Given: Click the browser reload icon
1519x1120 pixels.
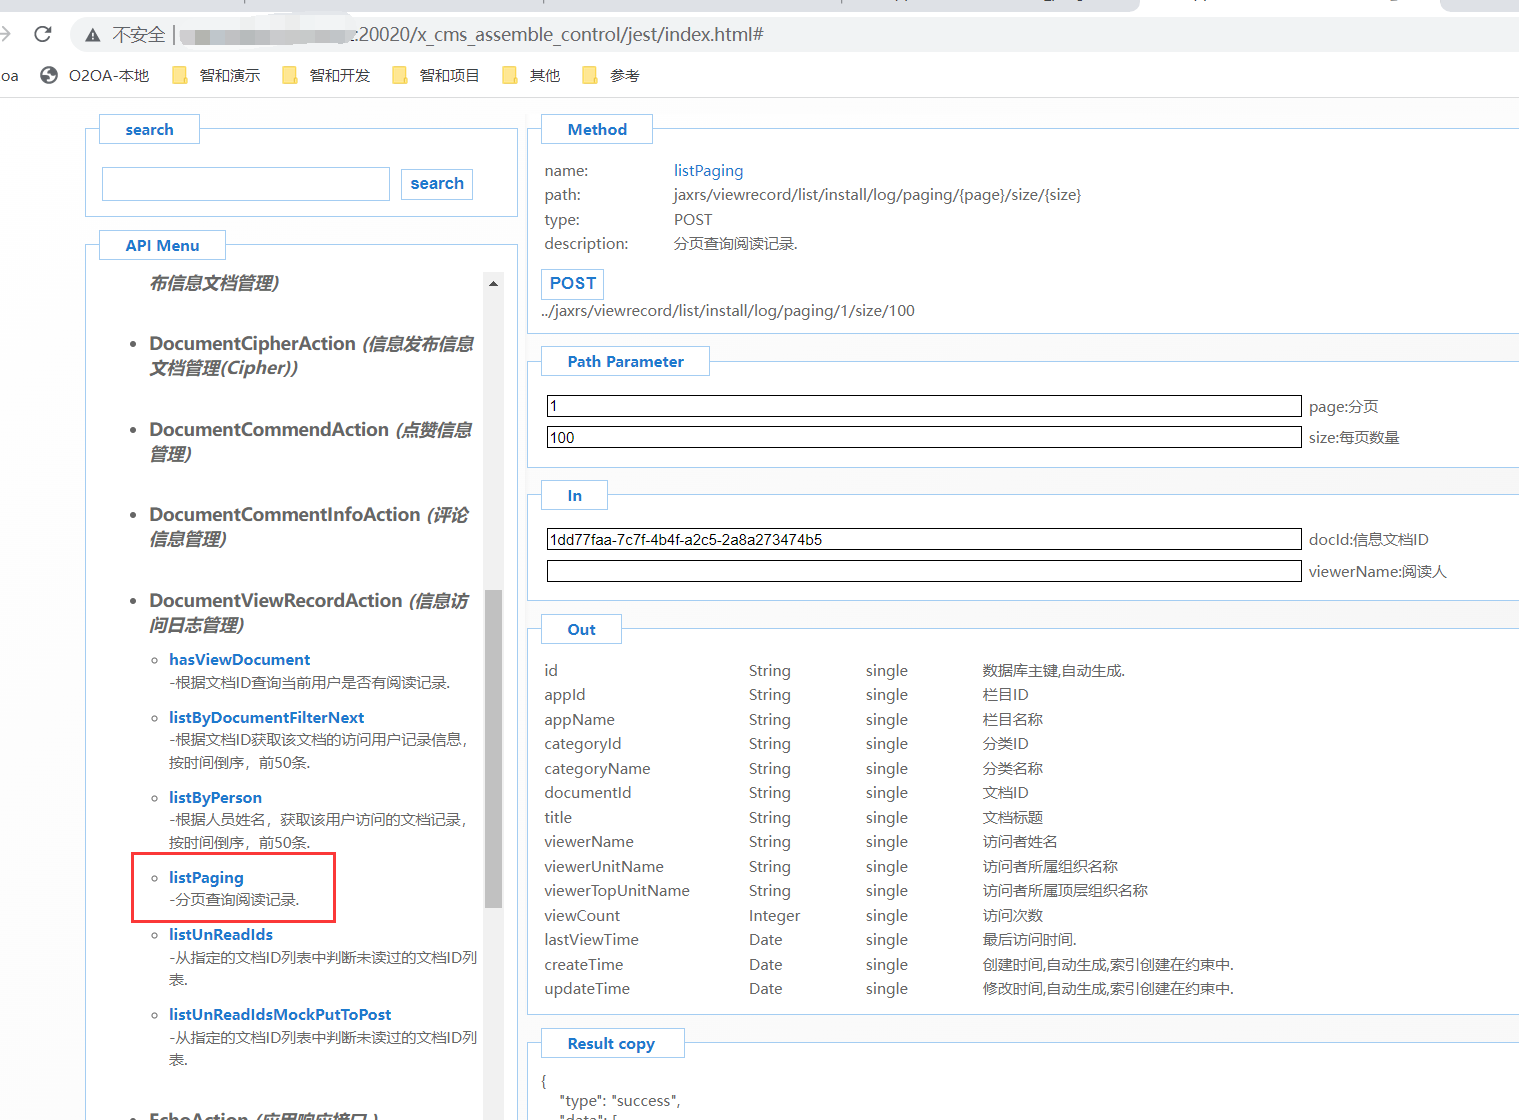Looking at the screenshot, I should [x=42, y=35].
